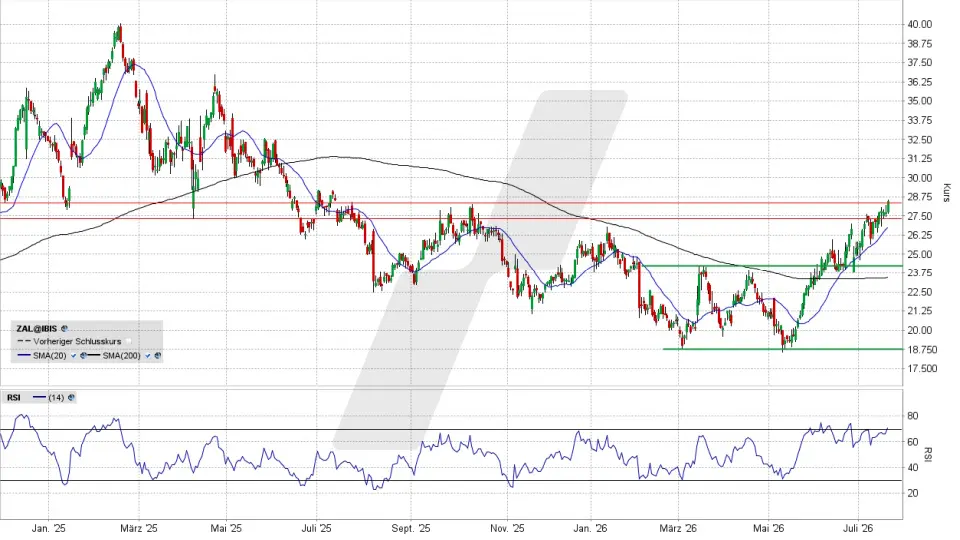Click the Juli '25 date label
Screen dimensions: 960x540
tap(317, 528)
